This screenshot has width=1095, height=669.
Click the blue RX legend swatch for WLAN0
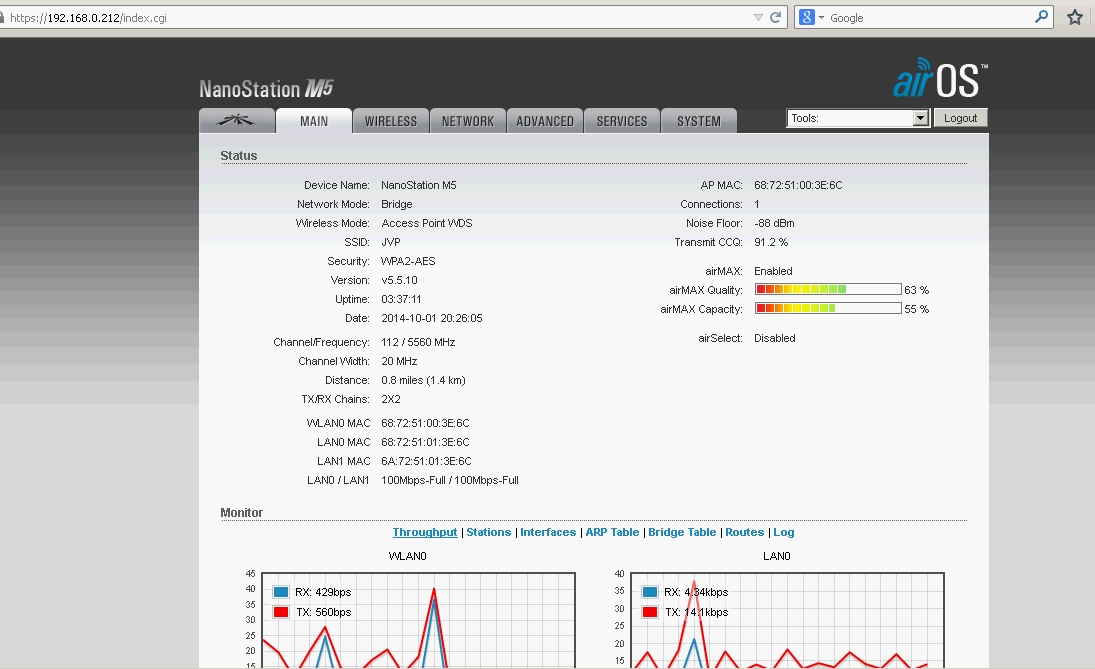(x=281, y=592)
